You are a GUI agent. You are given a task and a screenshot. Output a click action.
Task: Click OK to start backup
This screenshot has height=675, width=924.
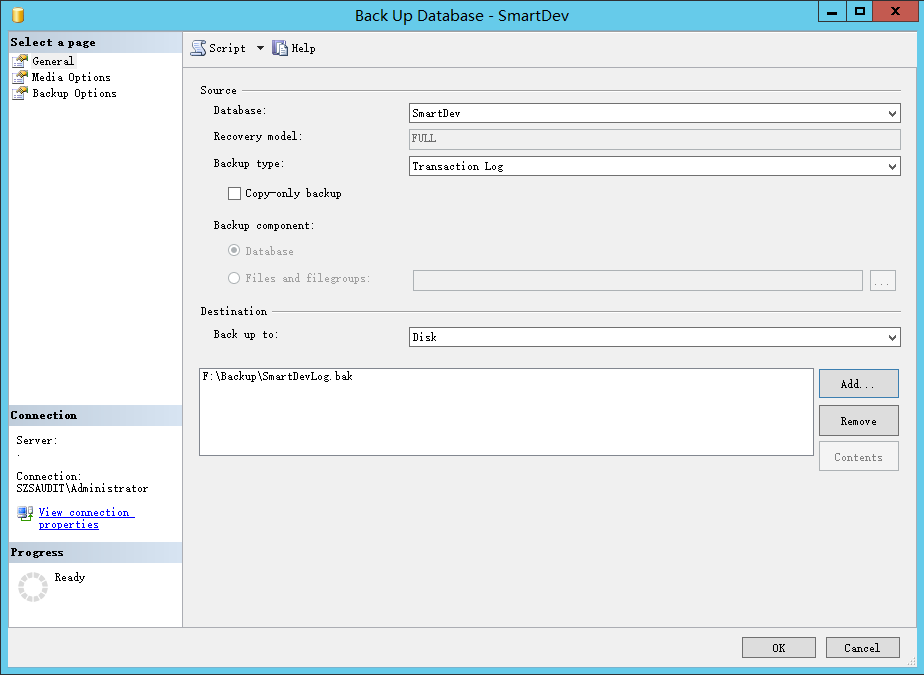pos(778,648)
